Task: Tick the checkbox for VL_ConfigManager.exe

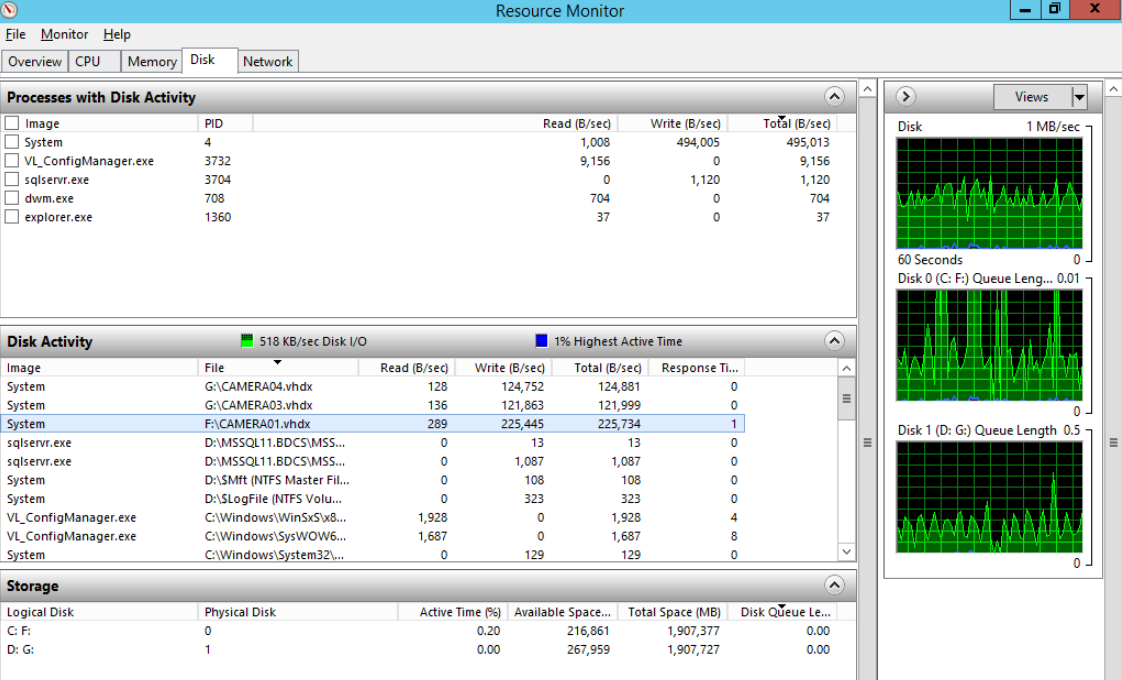Action: tap(12, 161)
